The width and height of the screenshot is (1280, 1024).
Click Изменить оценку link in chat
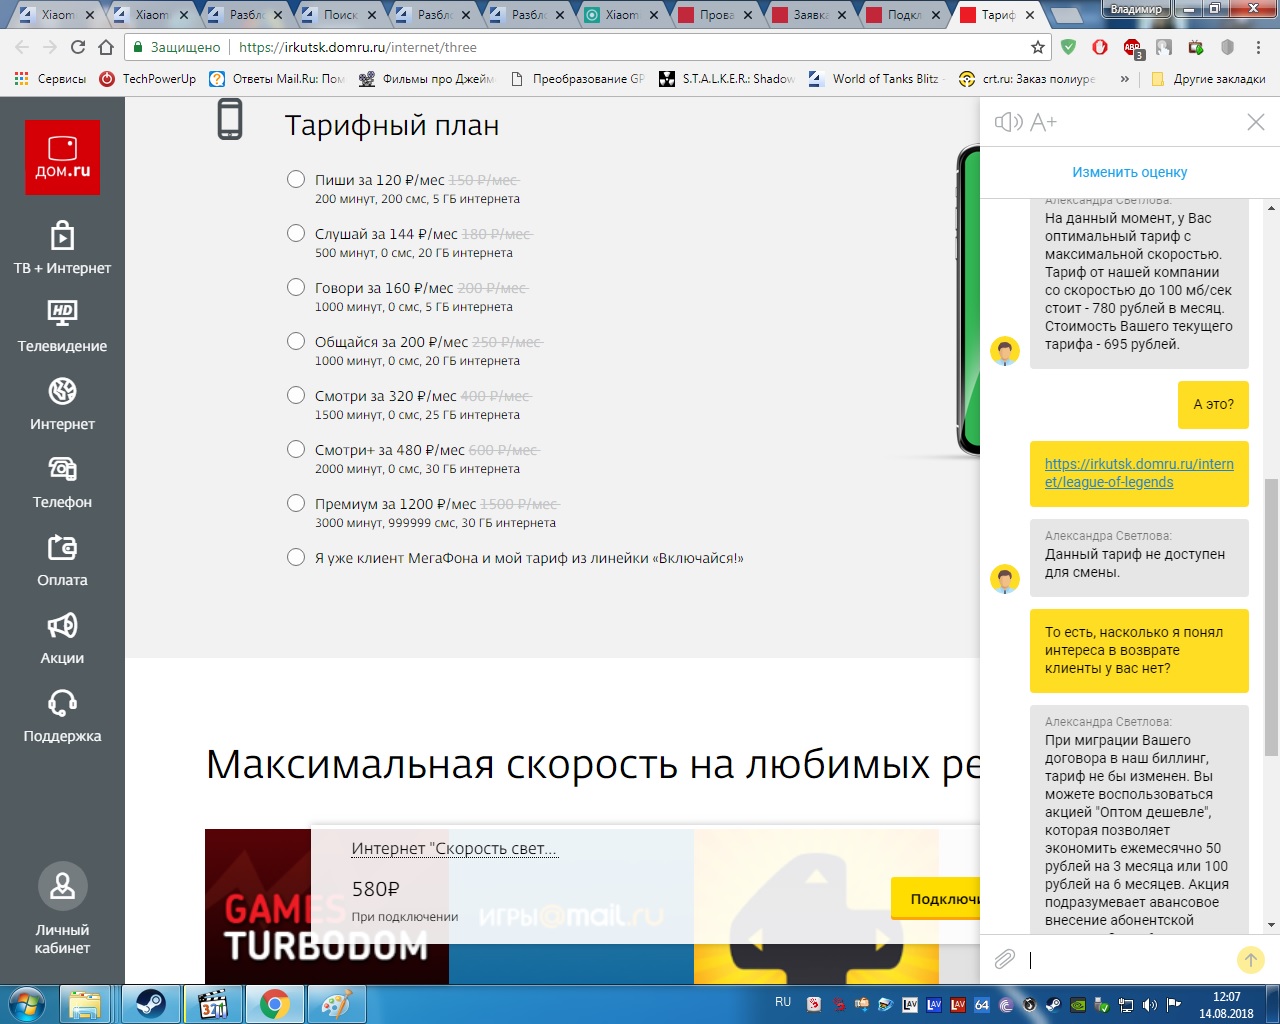pyautogui.click(x=1130, y=172)
